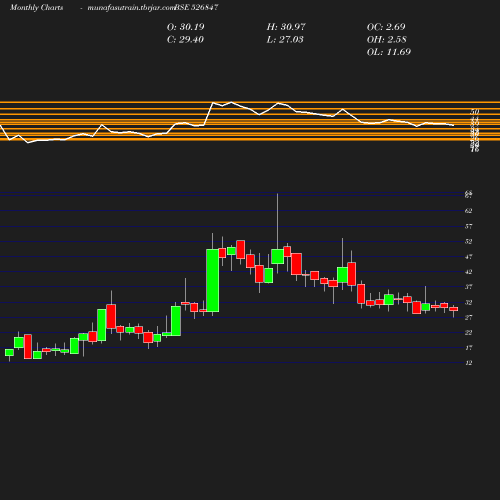Click the price axis label '47'
The width and height of the screenshot is (500, 500).
(469, 257)
